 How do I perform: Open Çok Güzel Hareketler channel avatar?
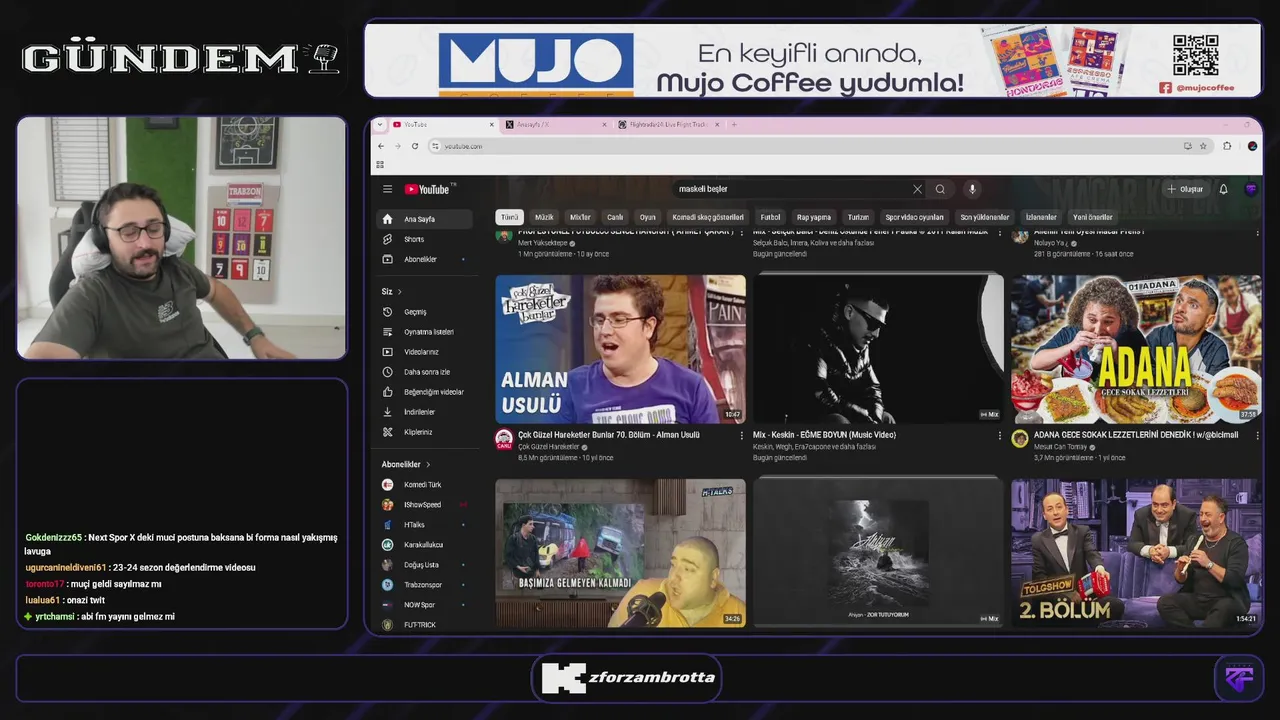pyautogui.click(x=504, y=438)
